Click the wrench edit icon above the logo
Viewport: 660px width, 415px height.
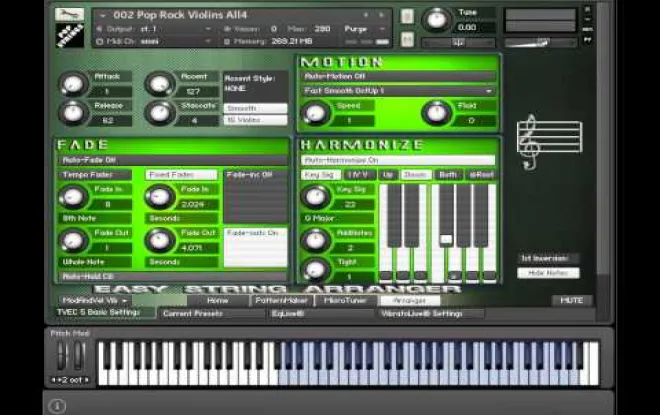[69, 14]
